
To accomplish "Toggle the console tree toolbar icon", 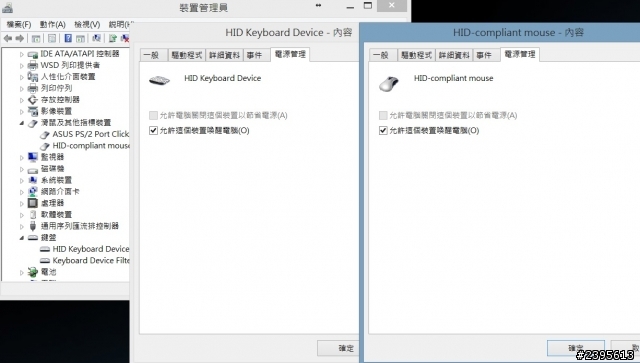I will (36, 38).
